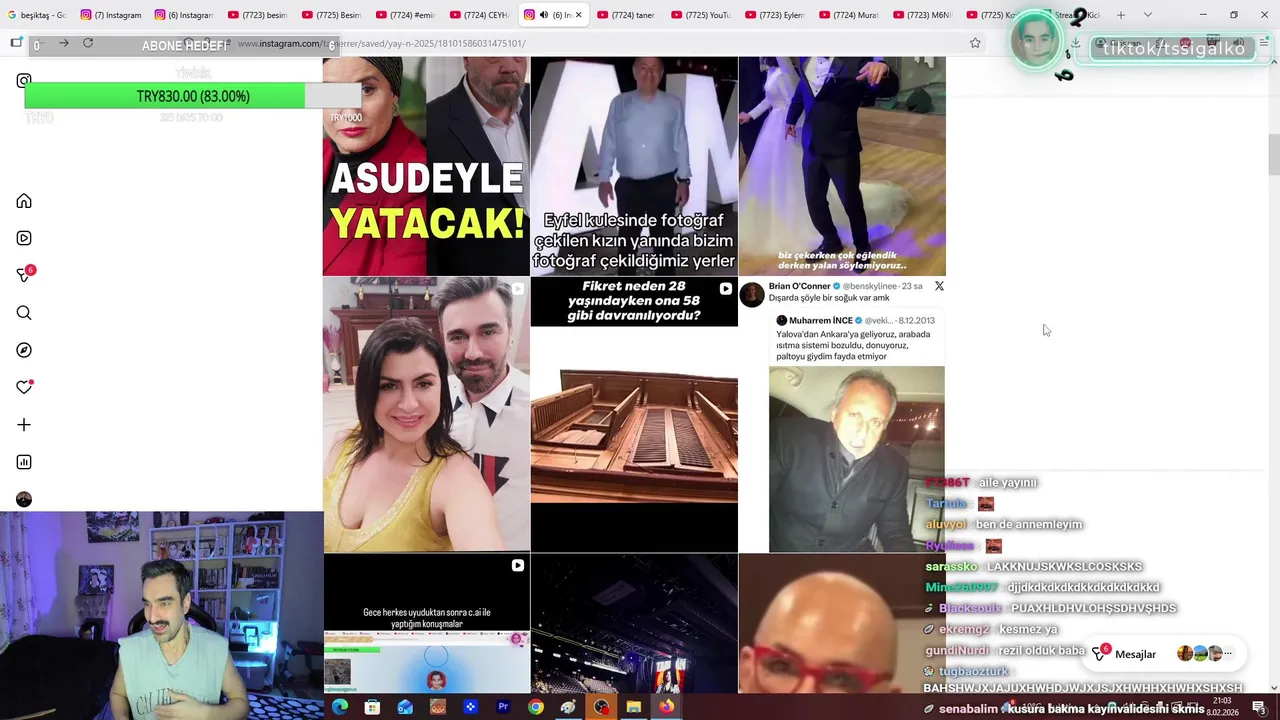Open Explore with the compass icon

point(24,350)
